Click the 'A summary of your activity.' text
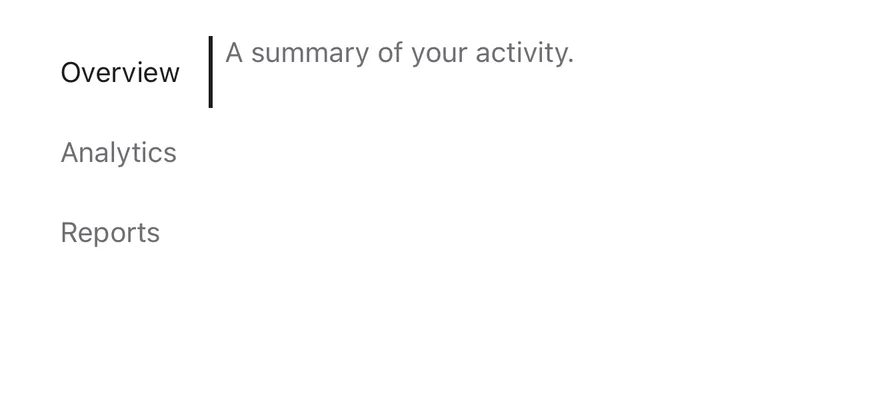Image resolution: width=880 pixels, height=400 pixels. (400, 53)
